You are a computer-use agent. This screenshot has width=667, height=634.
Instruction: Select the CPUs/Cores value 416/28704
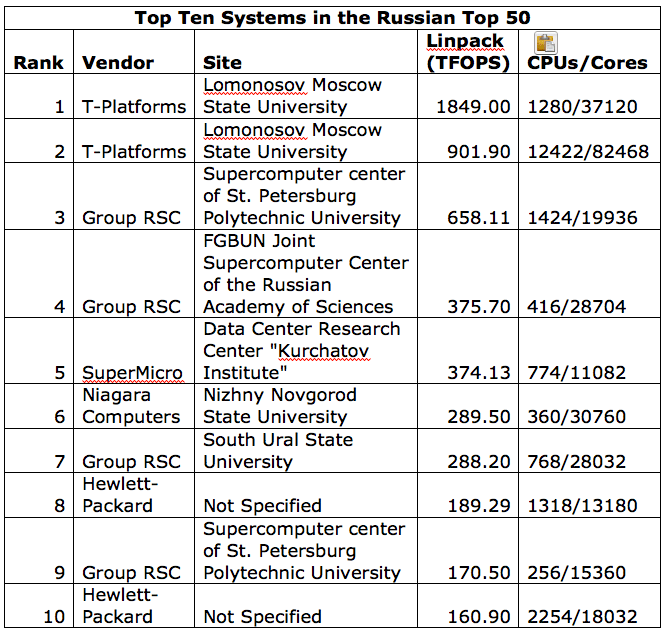(x=576, y=307)
